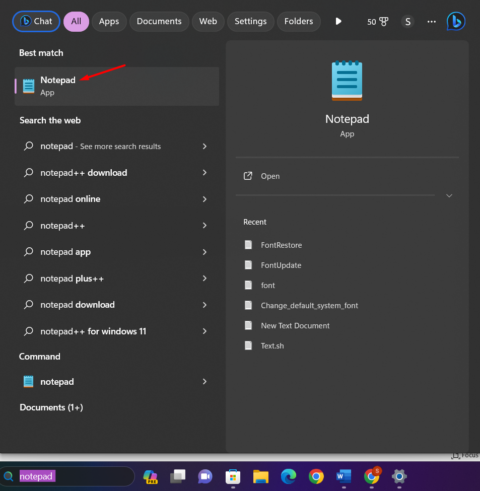Expand arrow for 'notepad++ for windows 11'
Viewport: 480px width, 491px height.
(x=204, y=331)
